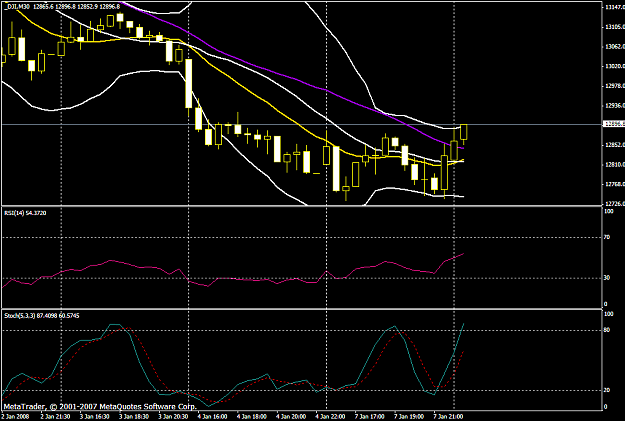Click the 13147.0 price axis label
This screenshot has width=625, height=421.
[615, 7]
